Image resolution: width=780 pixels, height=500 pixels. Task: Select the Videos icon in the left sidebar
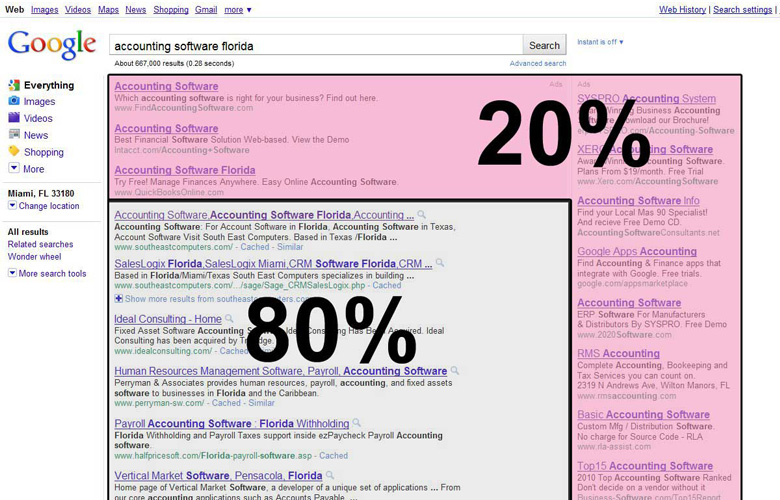[x=14, y=118]
